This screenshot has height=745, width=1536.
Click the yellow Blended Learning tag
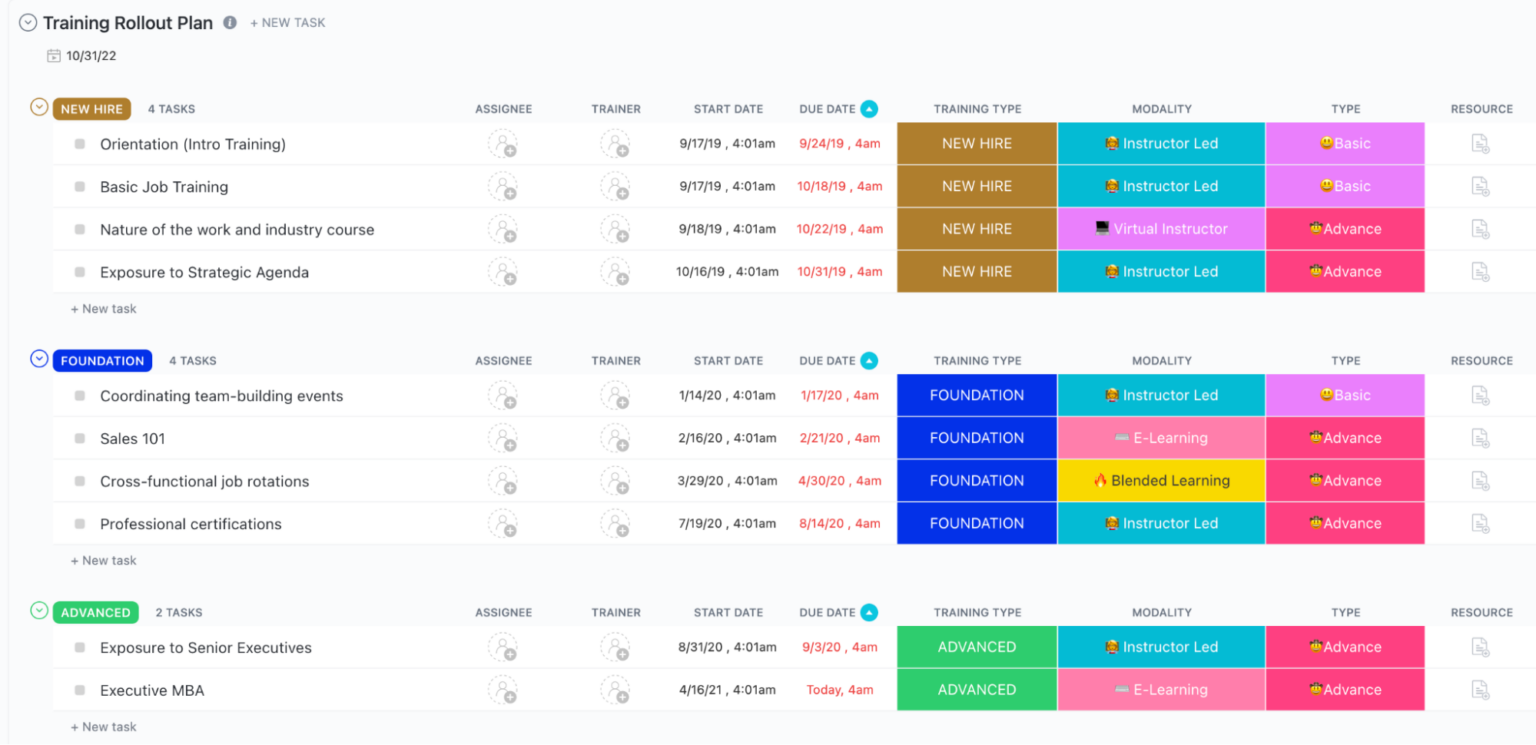(x=1160, y=481)
